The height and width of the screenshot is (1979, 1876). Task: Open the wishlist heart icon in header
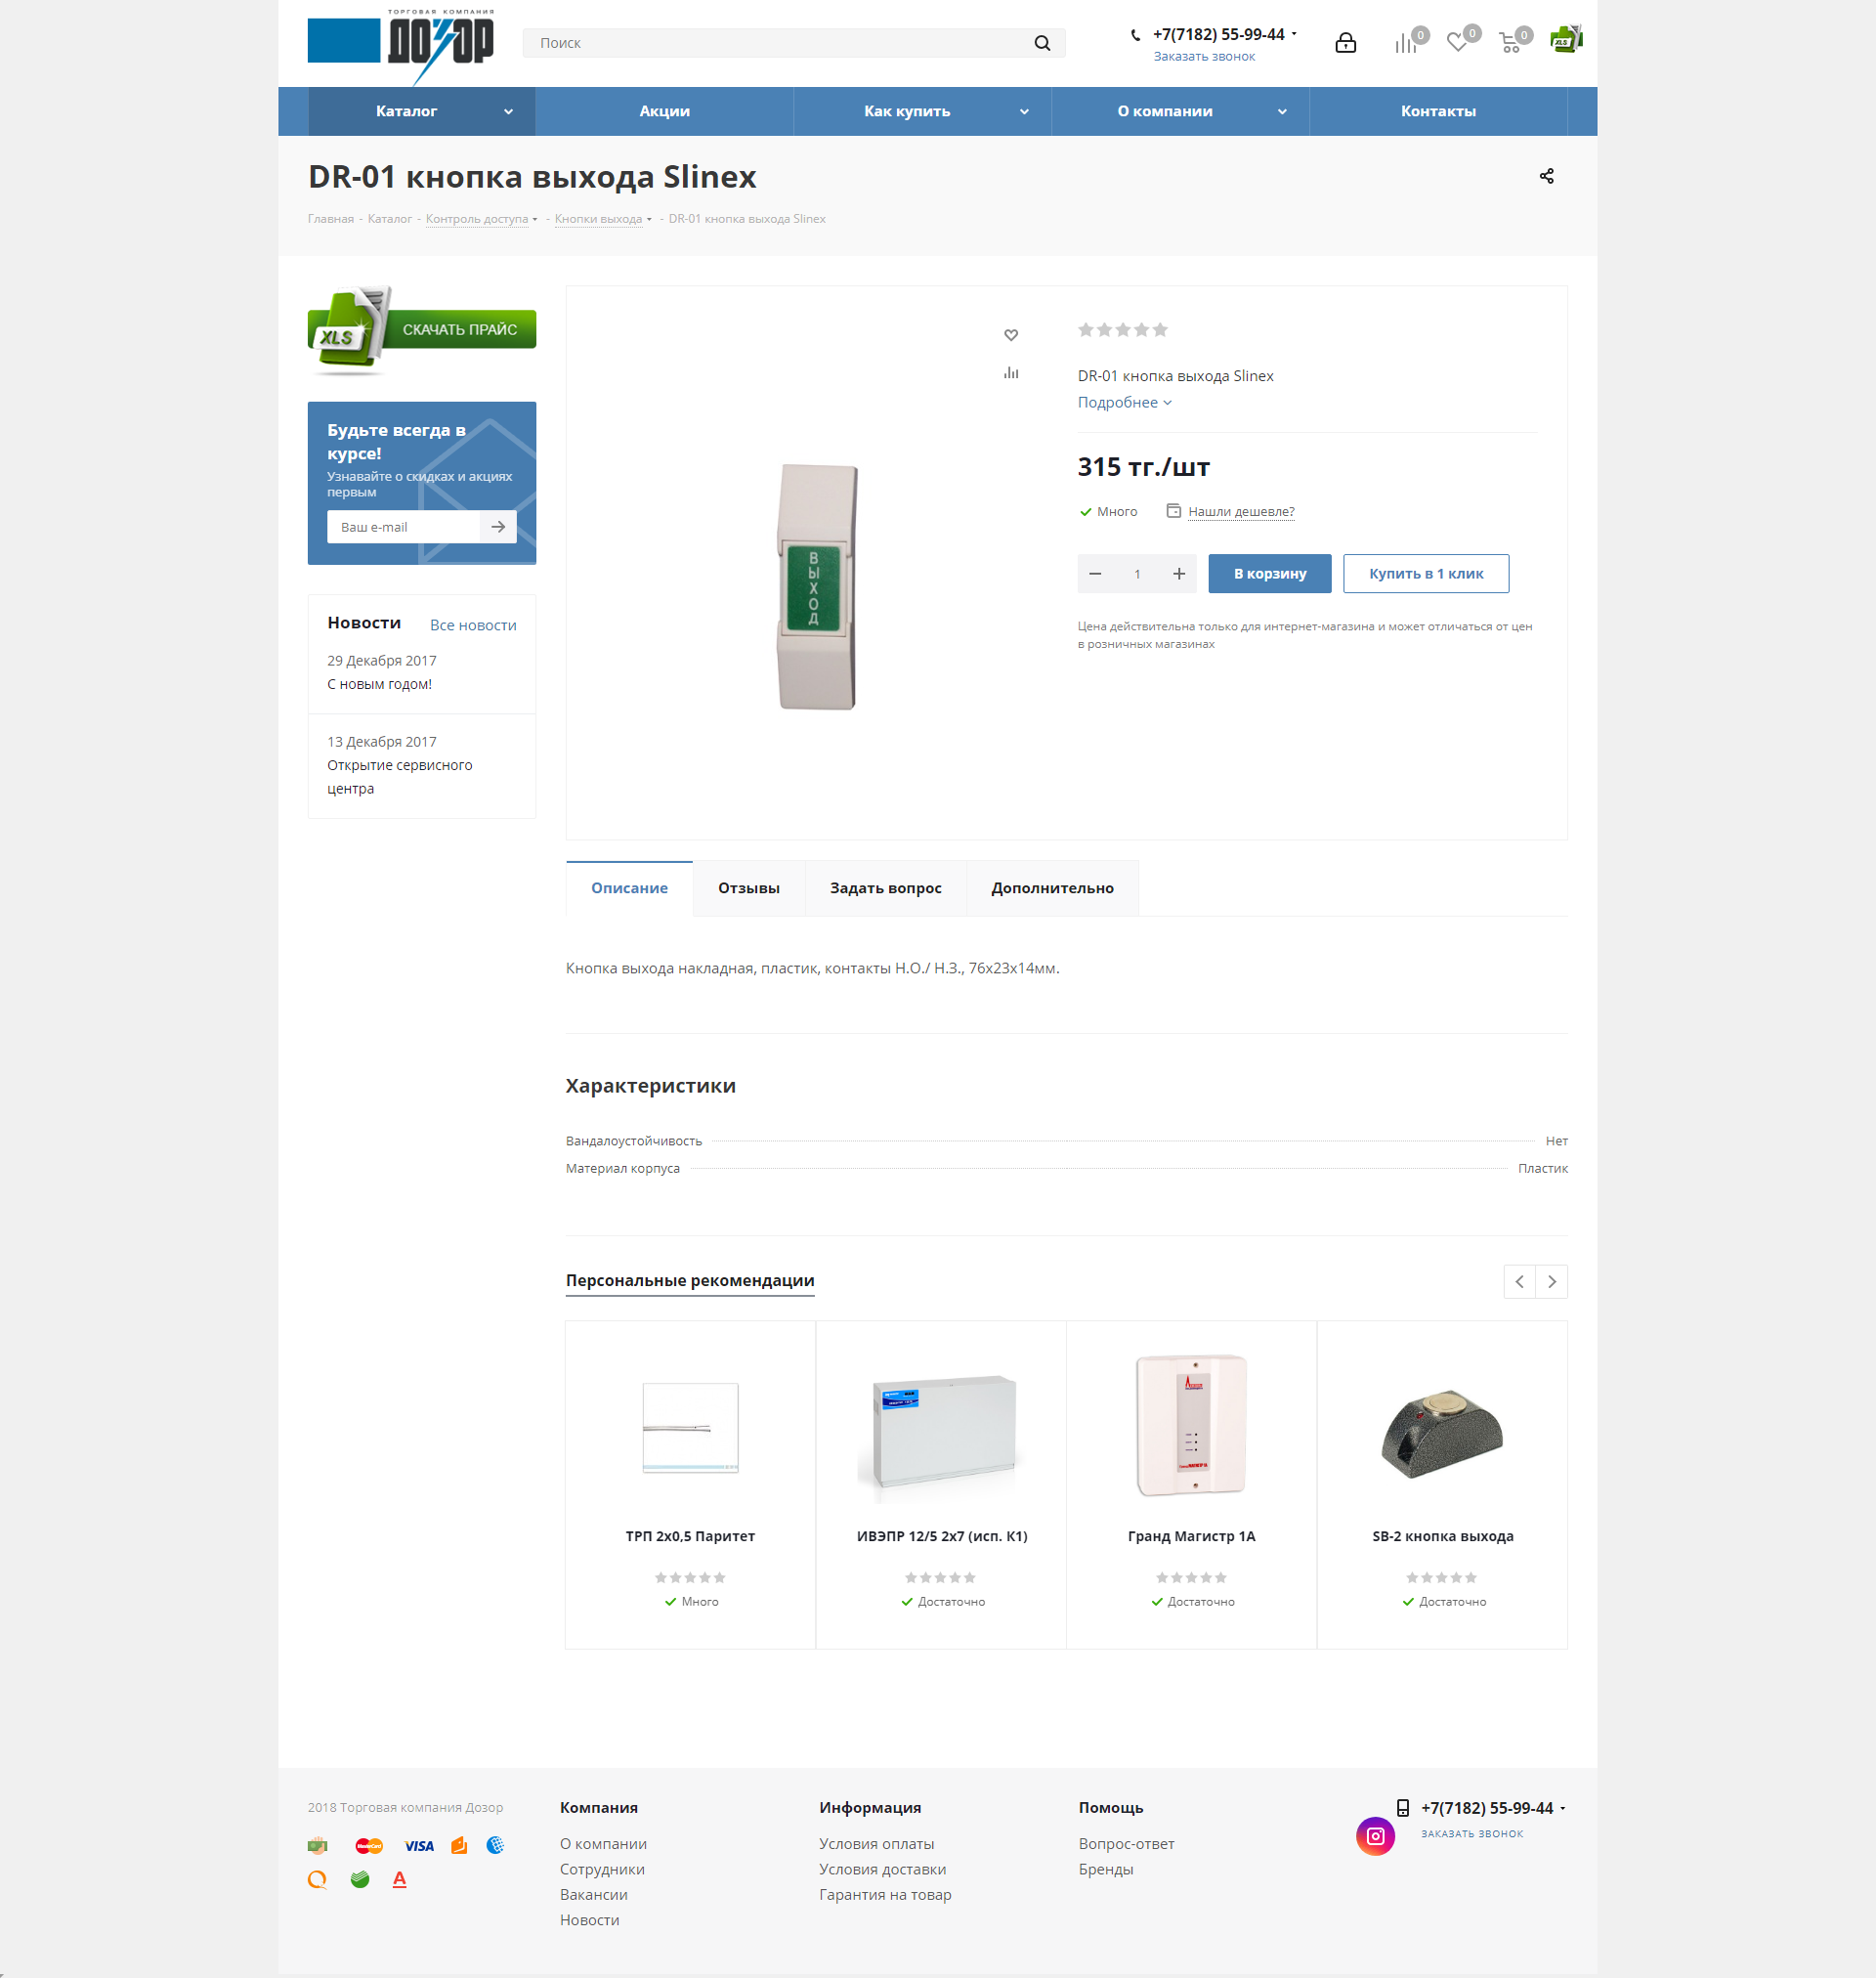click(x=1458, y=43)
